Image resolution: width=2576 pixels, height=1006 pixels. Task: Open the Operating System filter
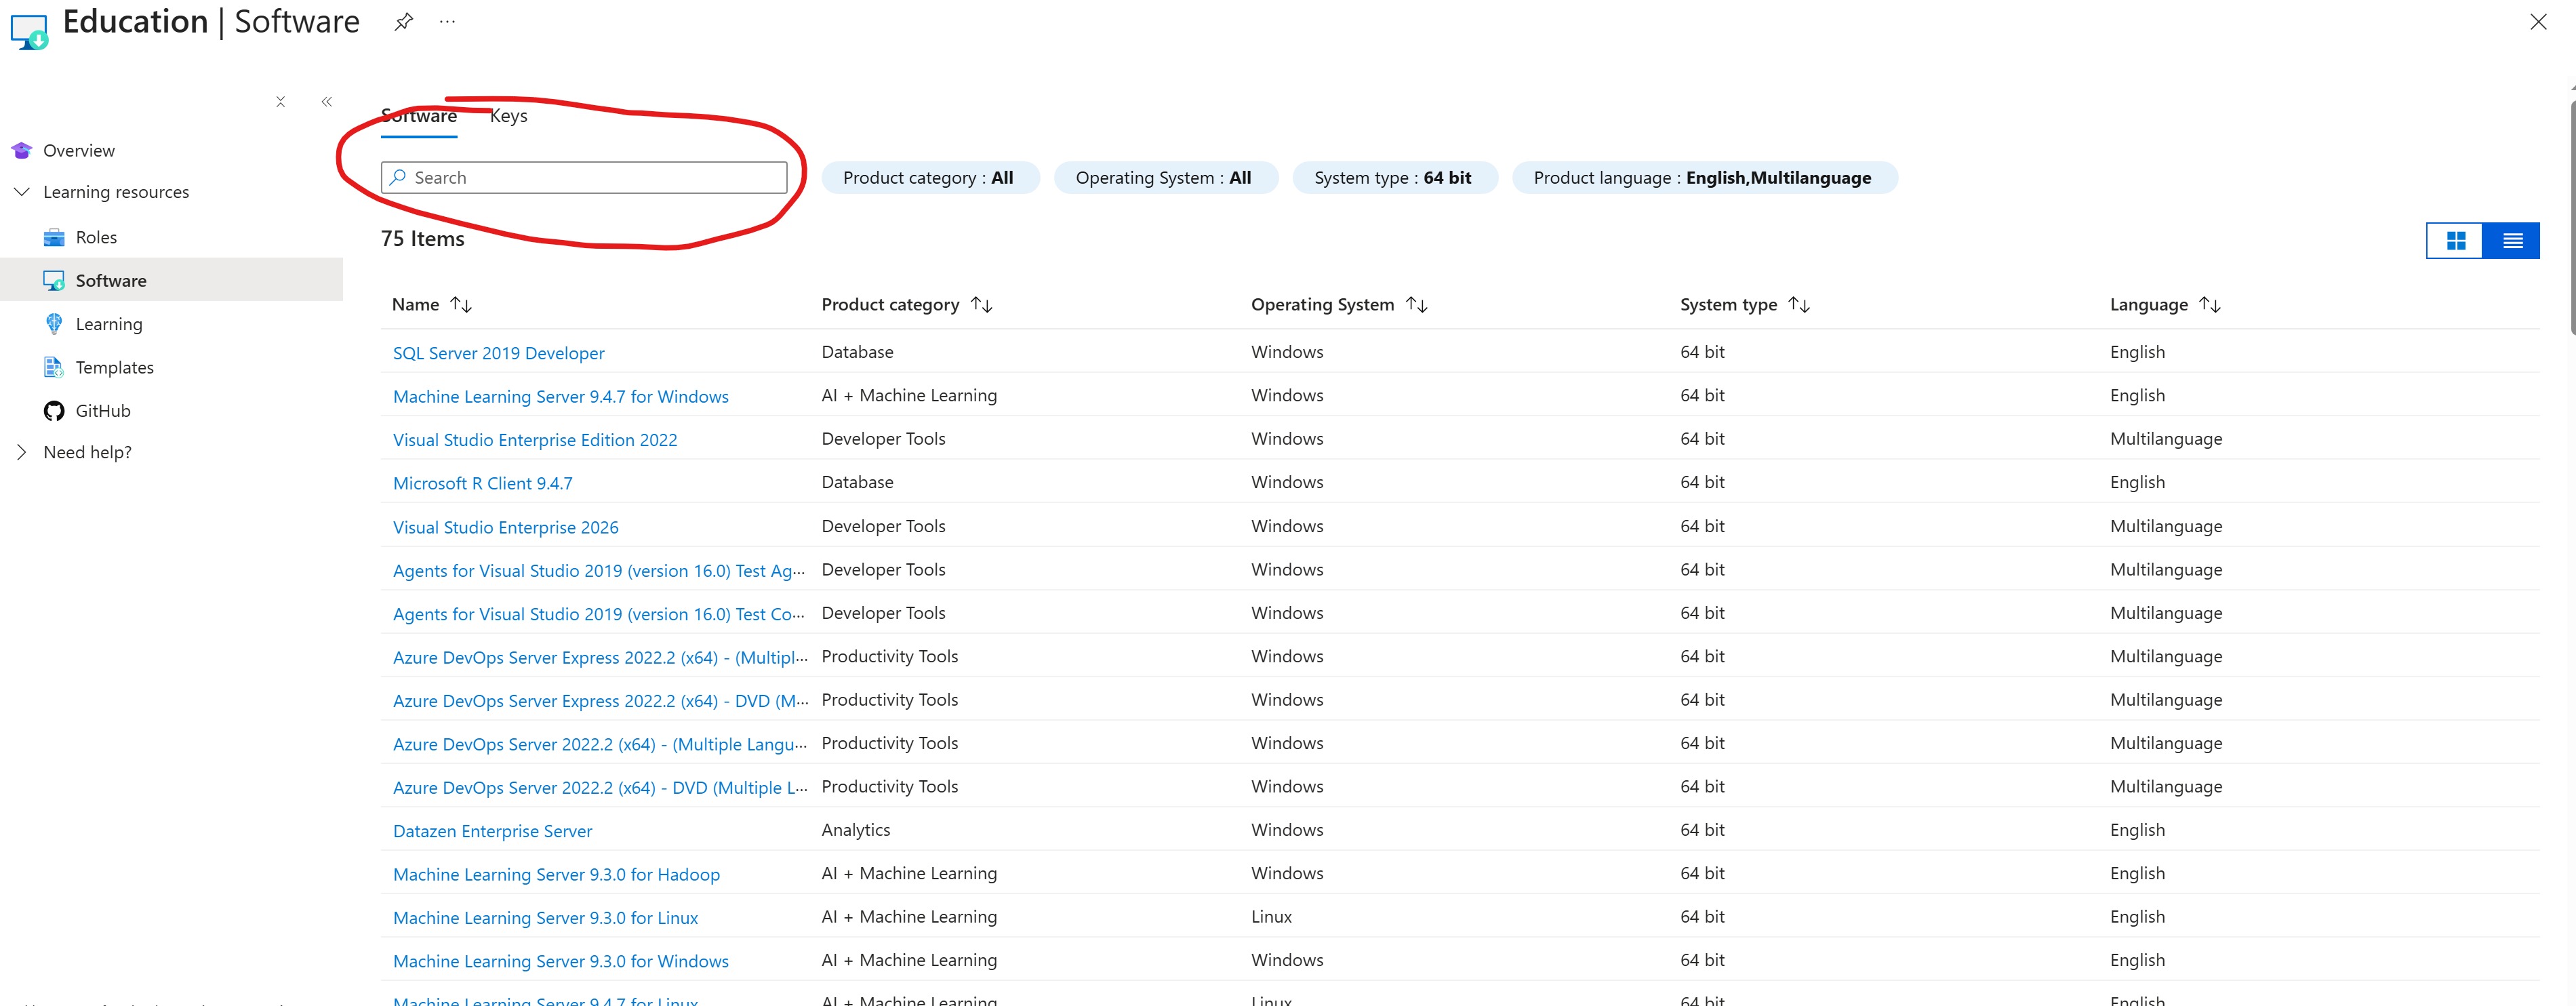coord(1163,178)
